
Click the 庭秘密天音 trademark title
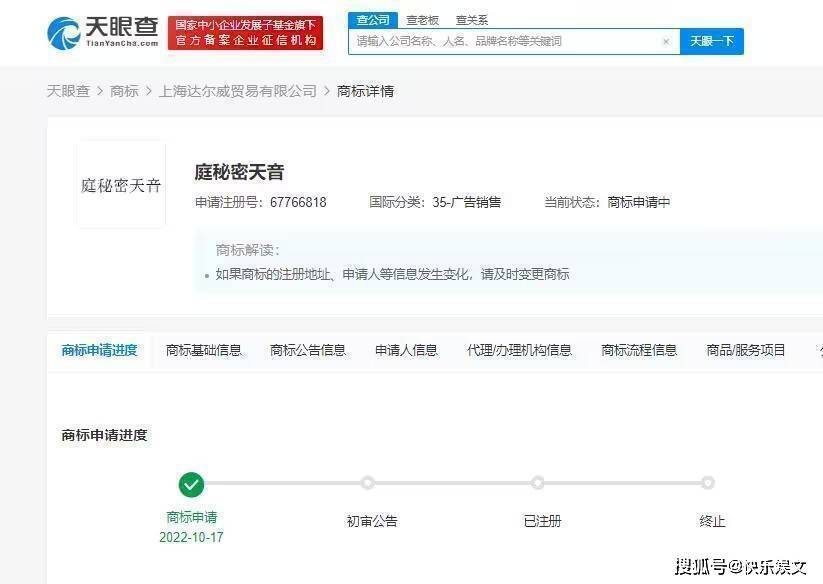pos(239,172)
